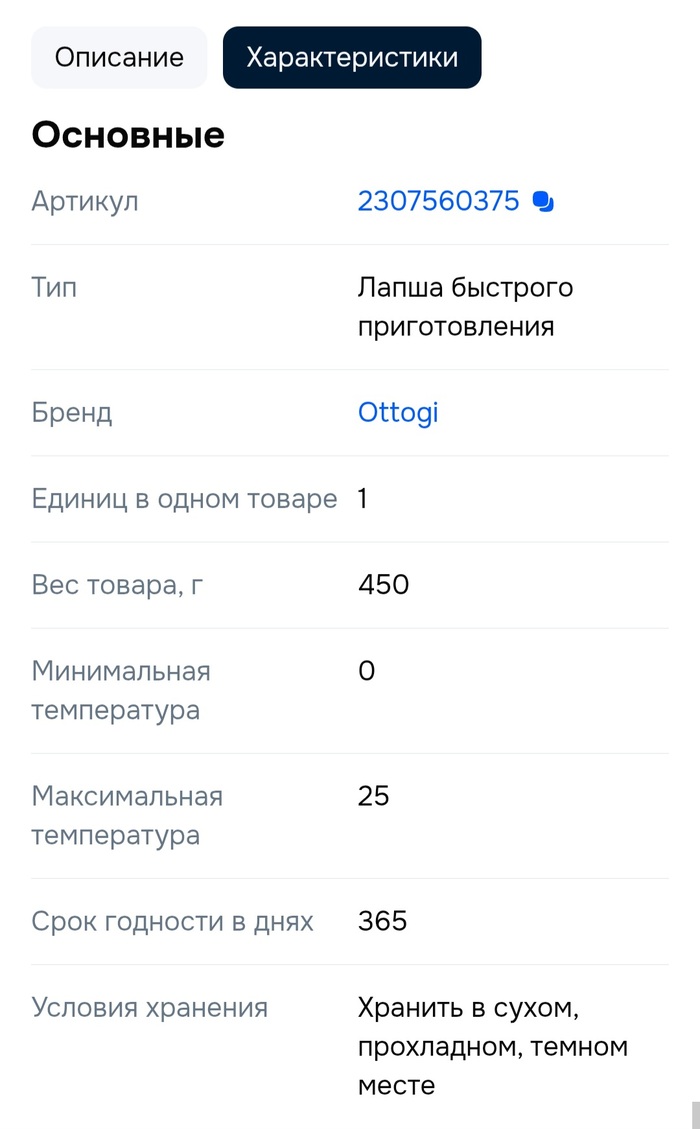
Task: Click the Максимальная температура label
Action: point(127,815)
